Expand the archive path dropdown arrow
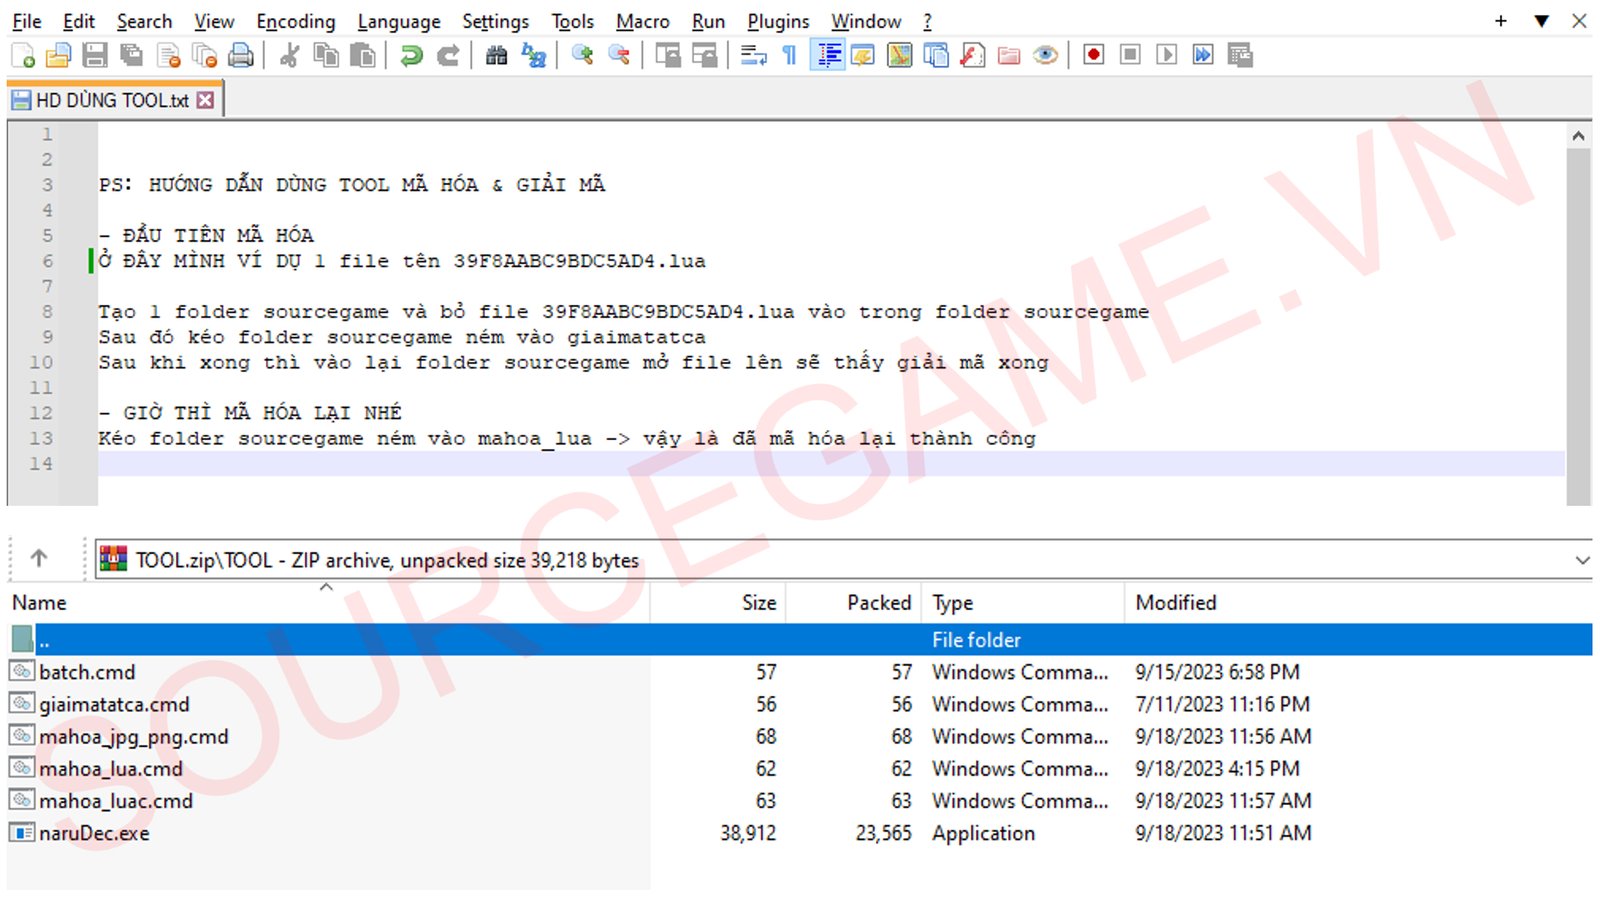This screenshot has width=1600, height=900. pyautogui.click(x=1582, y=560)
